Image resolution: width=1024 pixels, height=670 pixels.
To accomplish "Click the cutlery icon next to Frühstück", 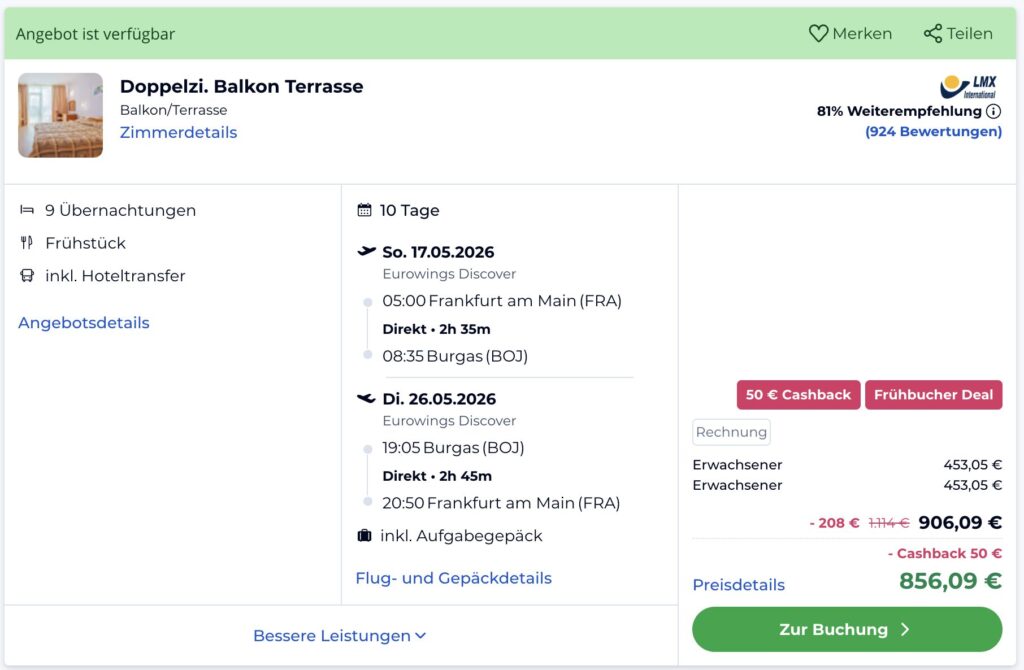I will pyautogui.click(x=25, y=243).
